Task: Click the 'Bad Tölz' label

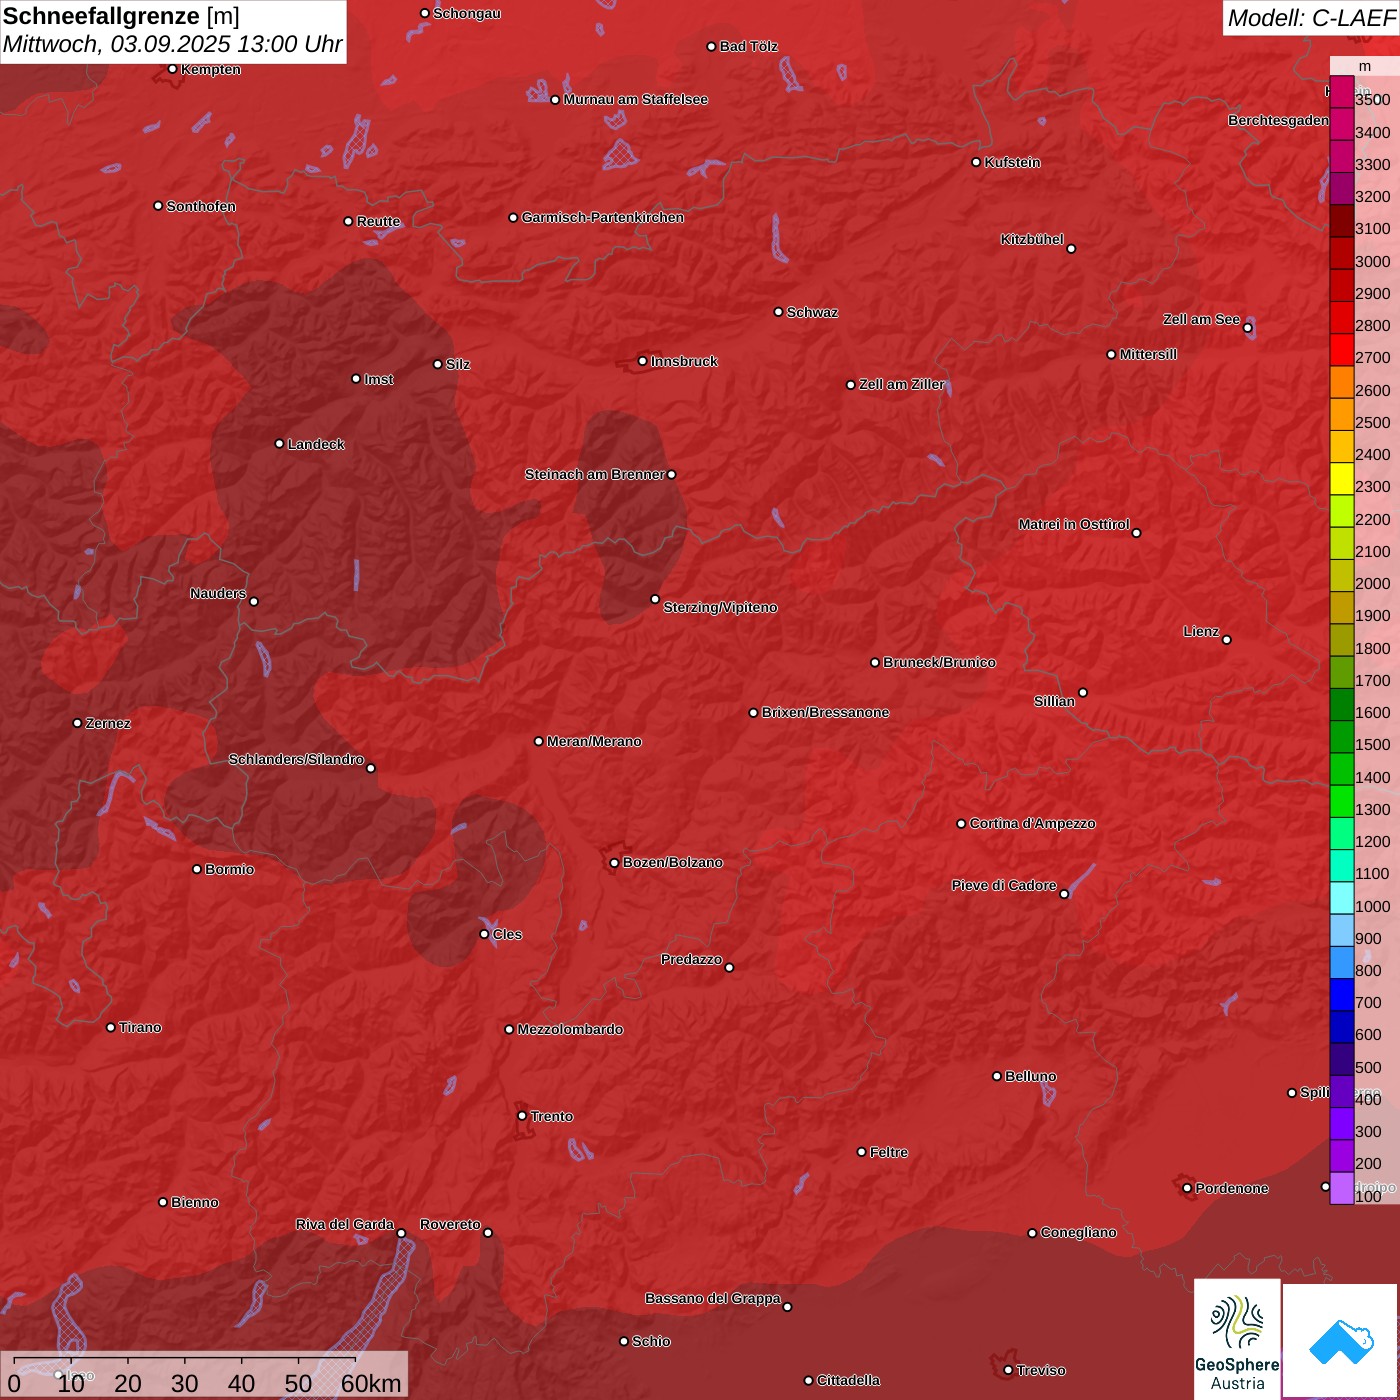Action: (x=749, y=46)
